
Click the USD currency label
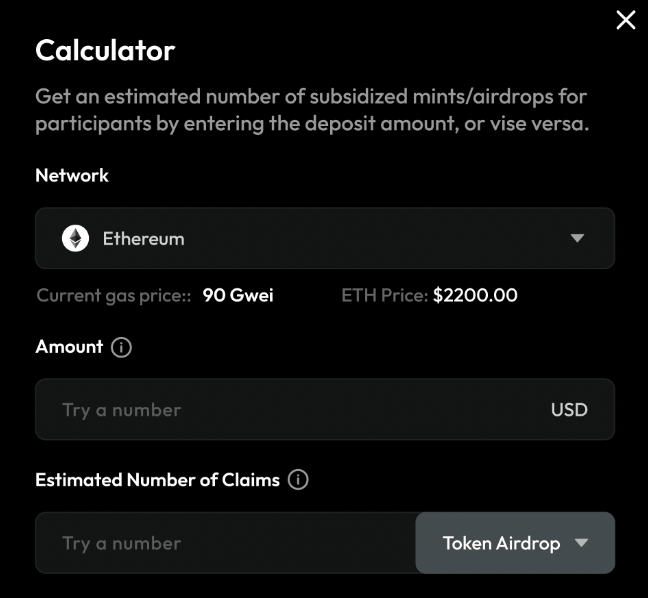[x=569, y=410]
